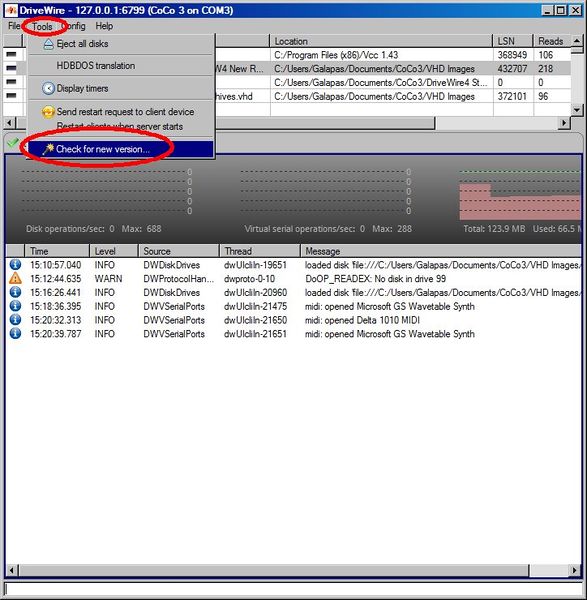This screenshot has height=600, width=587.
Task: Click the smiley icon beside Send restart request
Action: click(x=48, y=112)
